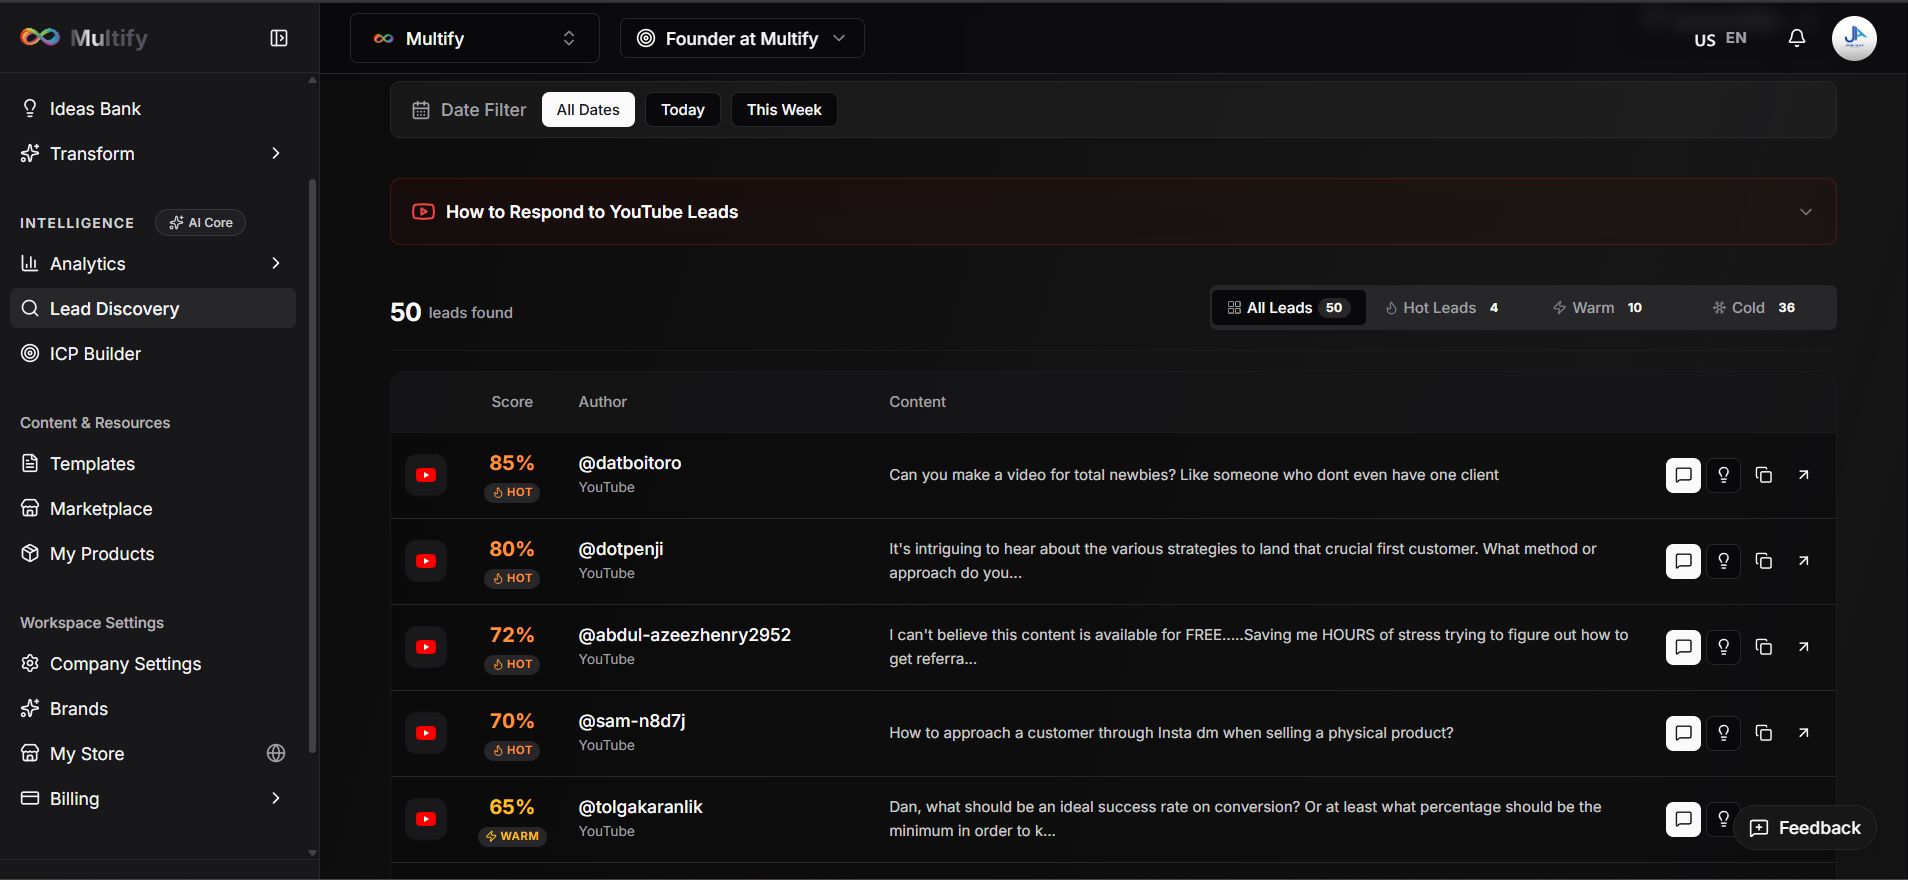1908x880 pixels.
Task: Open the Founder at Multify dropdown
Action: (742, 38)
